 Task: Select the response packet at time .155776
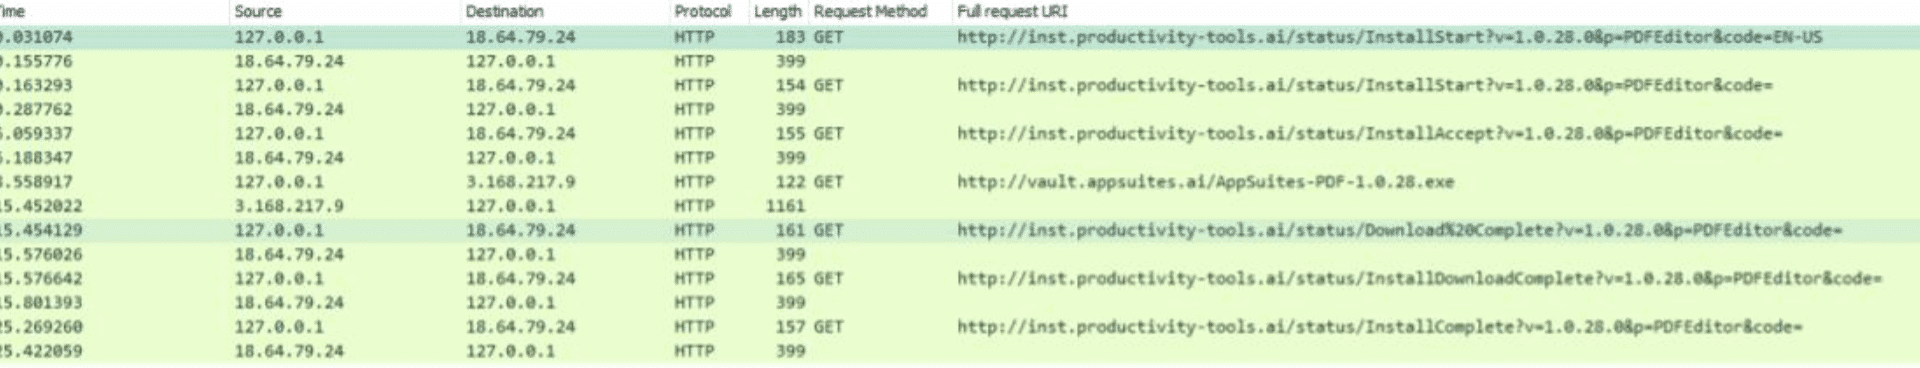960,61
